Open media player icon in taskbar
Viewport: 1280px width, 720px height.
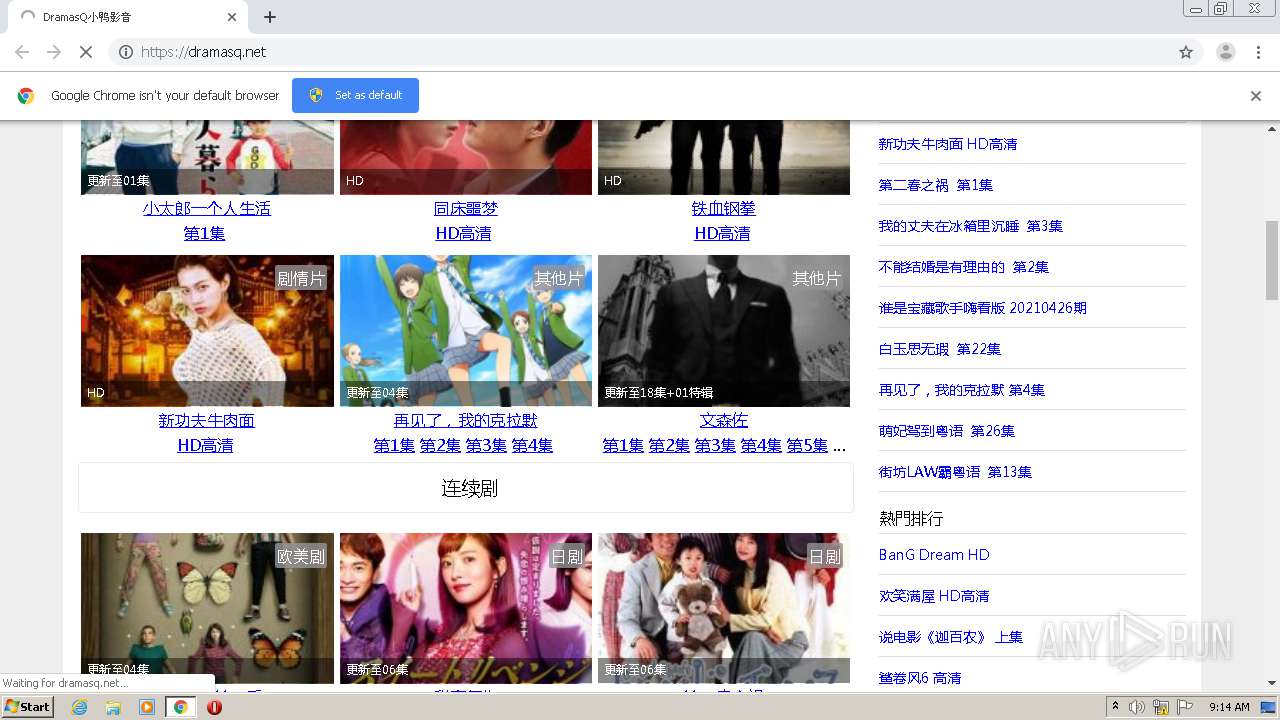(x=147, y=707)
